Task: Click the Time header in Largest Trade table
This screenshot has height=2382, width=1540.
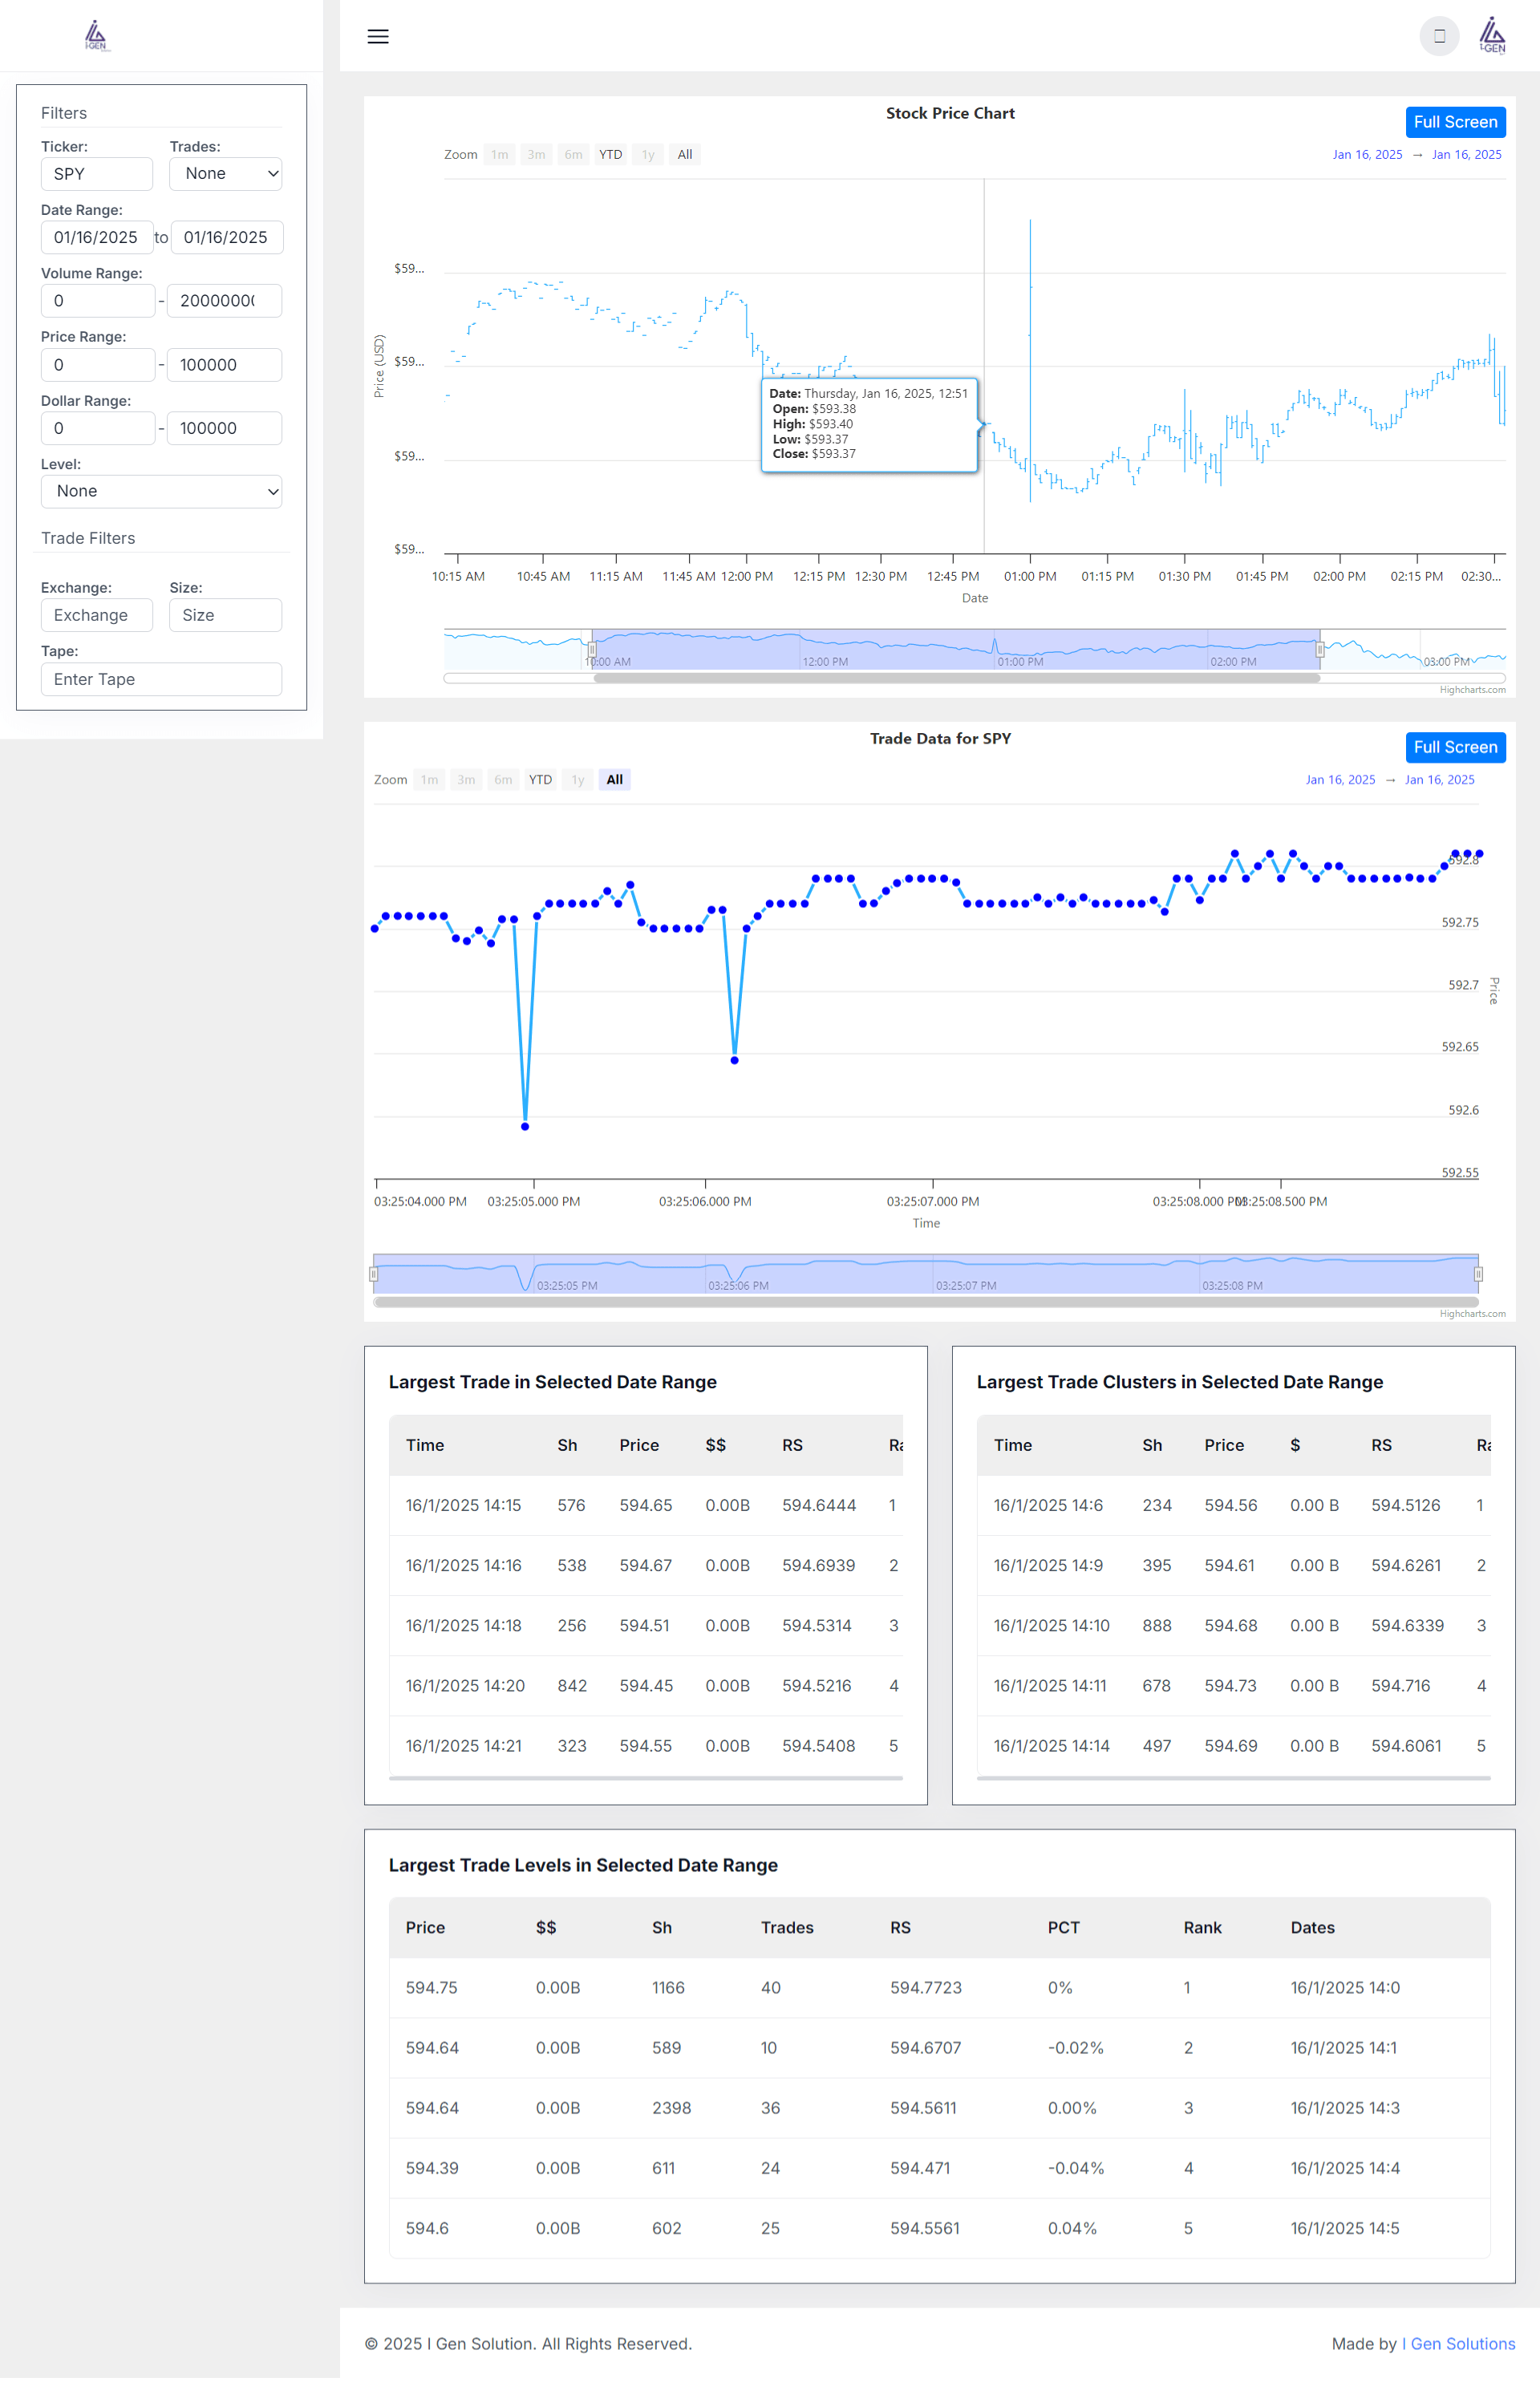Action: click(425, 1445)
